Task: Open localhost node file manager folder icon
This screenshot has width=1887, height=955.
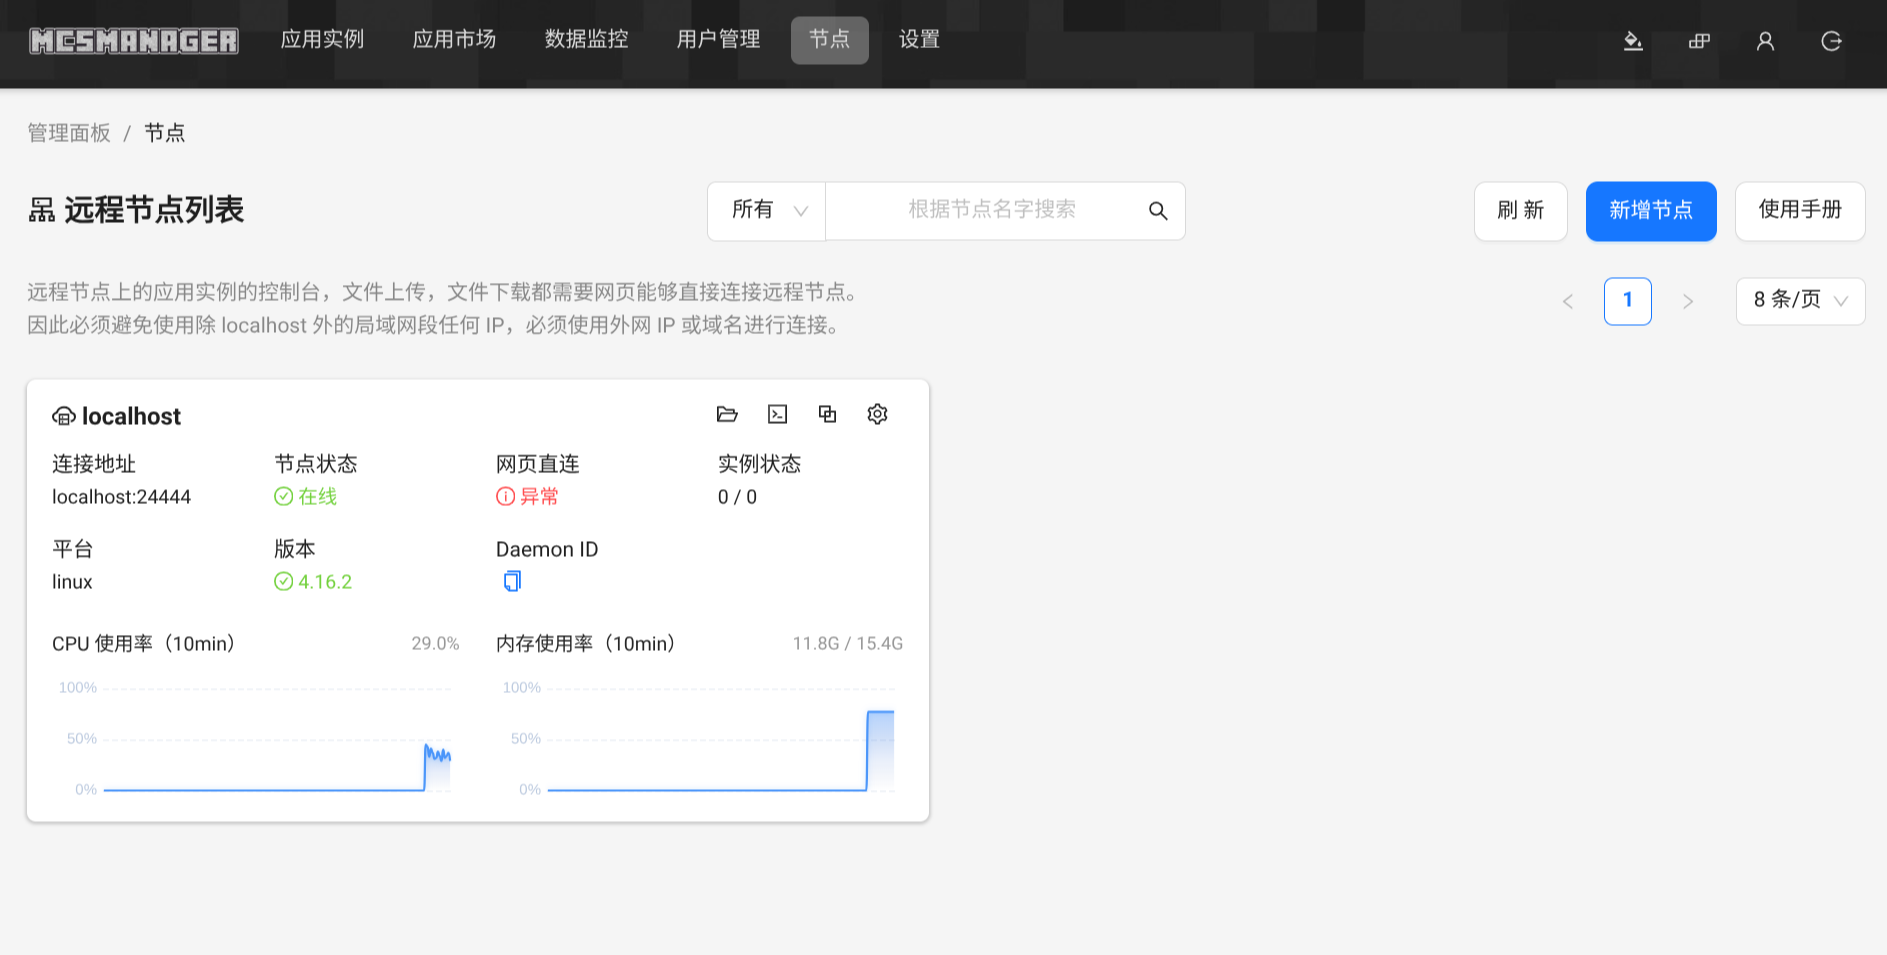Action: click(727, 414)
